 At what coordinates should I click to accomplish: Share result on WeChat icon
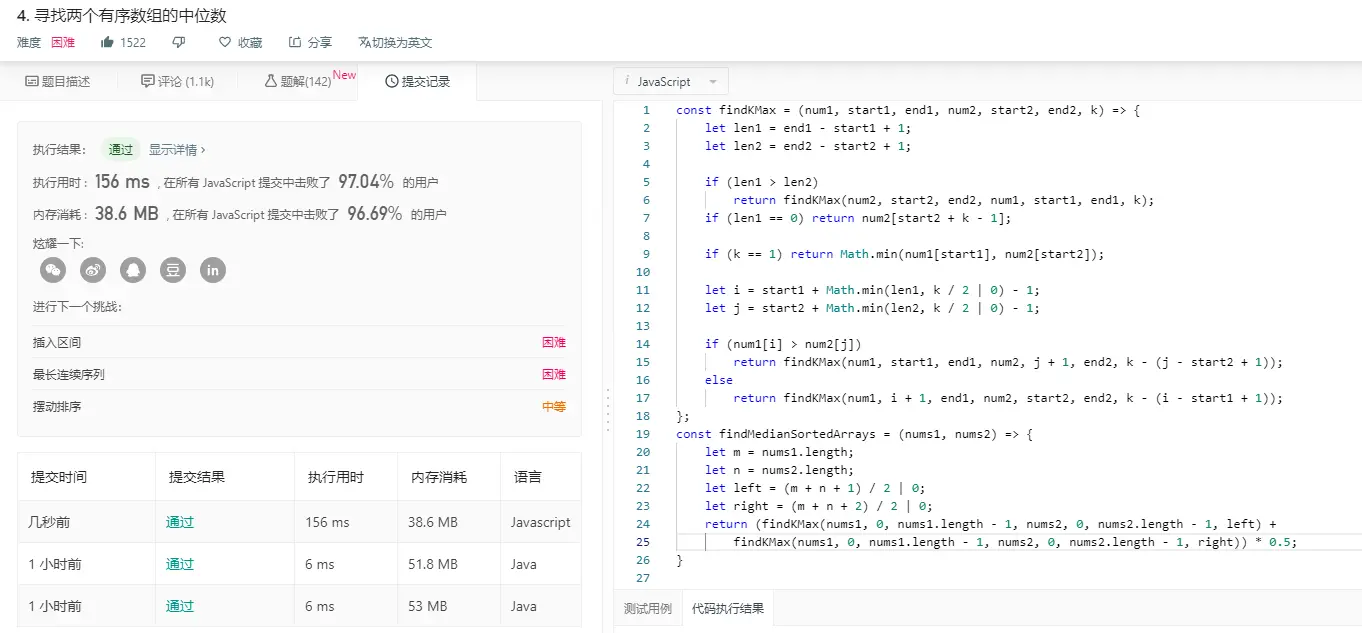pos(53,270)
